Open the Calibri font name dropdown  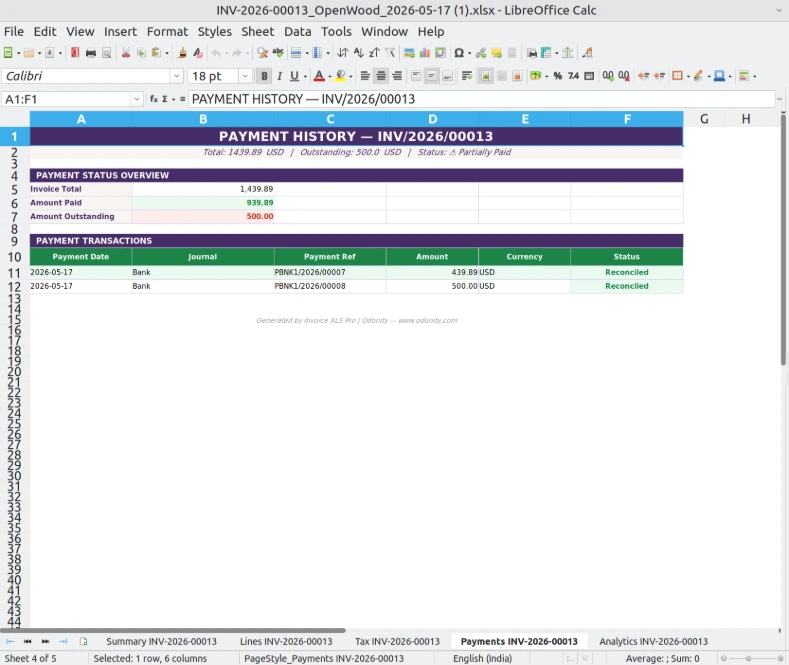(x=176, y=76)
